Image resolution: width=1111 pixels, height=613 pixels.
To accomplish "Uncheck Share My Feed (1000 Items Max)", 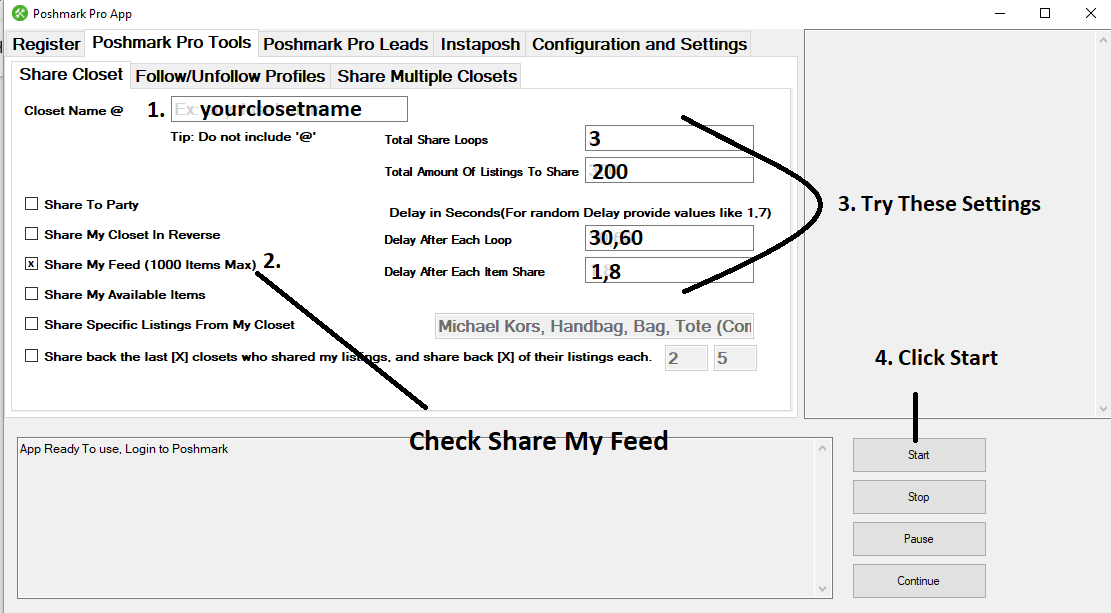I will pyautogui.click(x=31, y=264).
